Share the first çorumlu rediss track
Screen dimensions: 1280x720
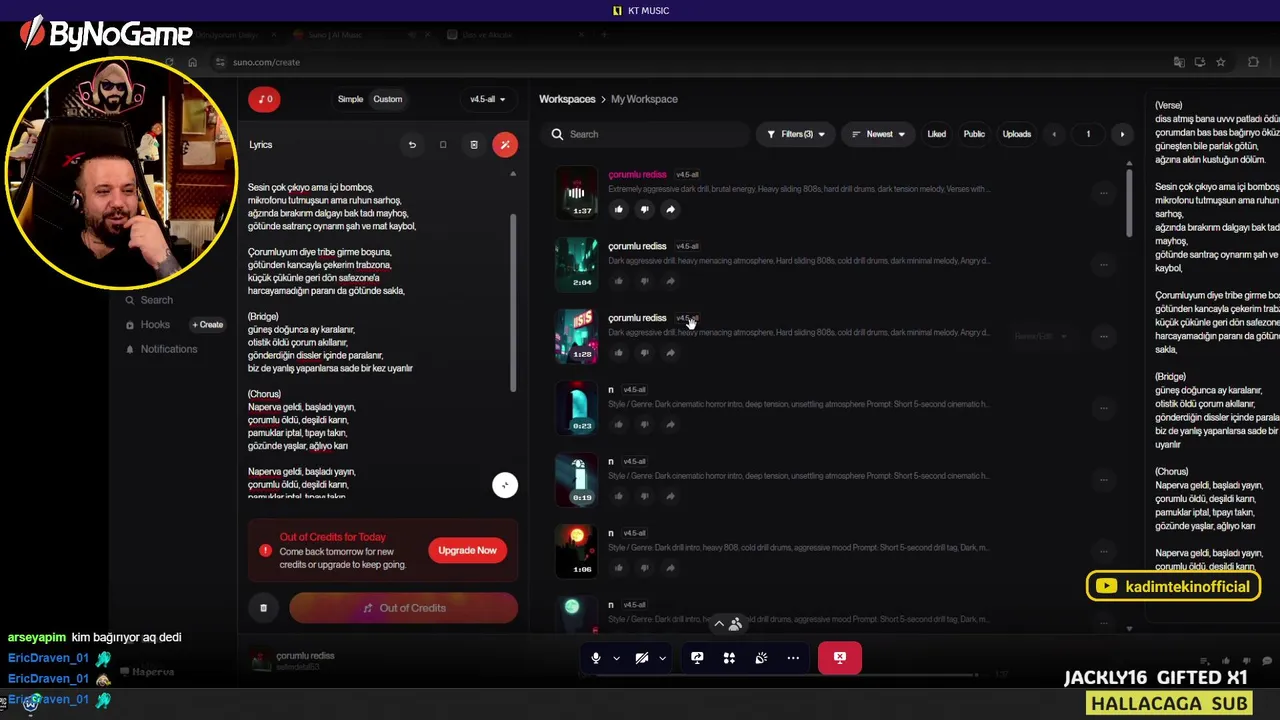click(x=670, y=209)
